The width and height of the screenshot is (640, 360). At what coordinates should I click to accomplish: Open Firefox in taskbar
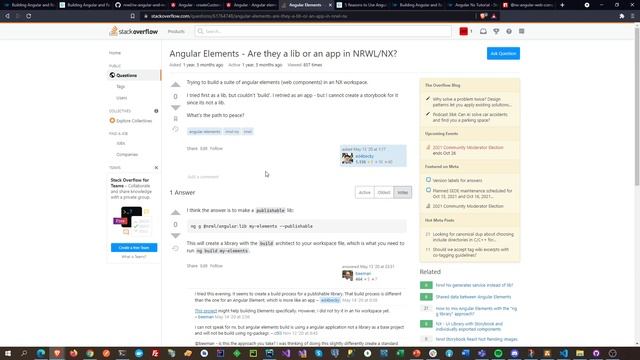[x=73, y=353]
